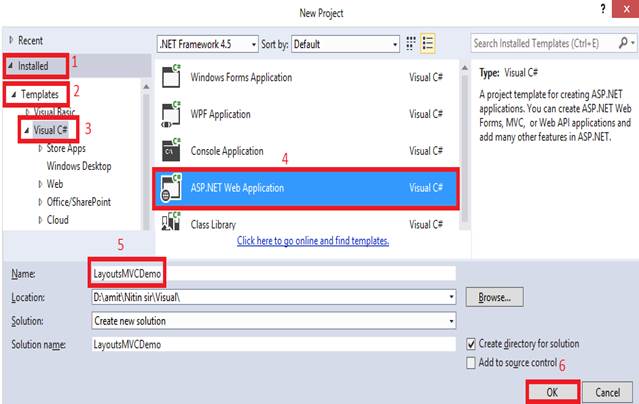Open the dialog help question mark
Image resolution: width=639 pixels, height=404 pixels.
click(603, 8)
